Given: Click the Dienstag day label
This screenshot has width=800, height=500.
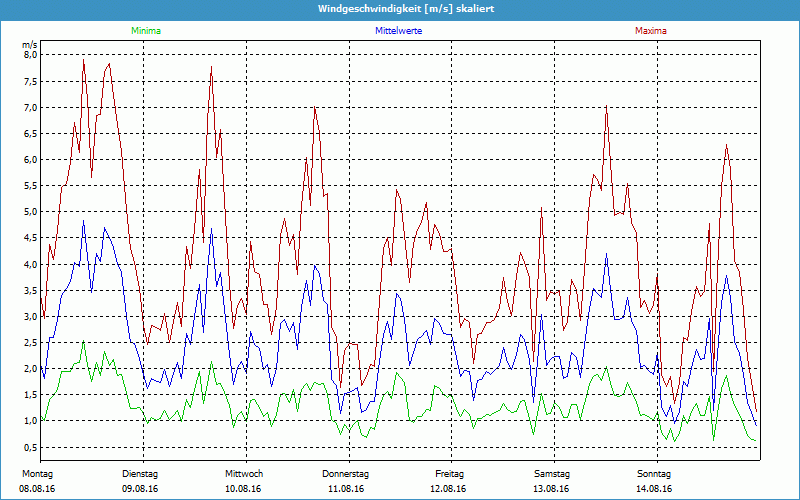Looking at the screenshot, I should click(140, 474).
